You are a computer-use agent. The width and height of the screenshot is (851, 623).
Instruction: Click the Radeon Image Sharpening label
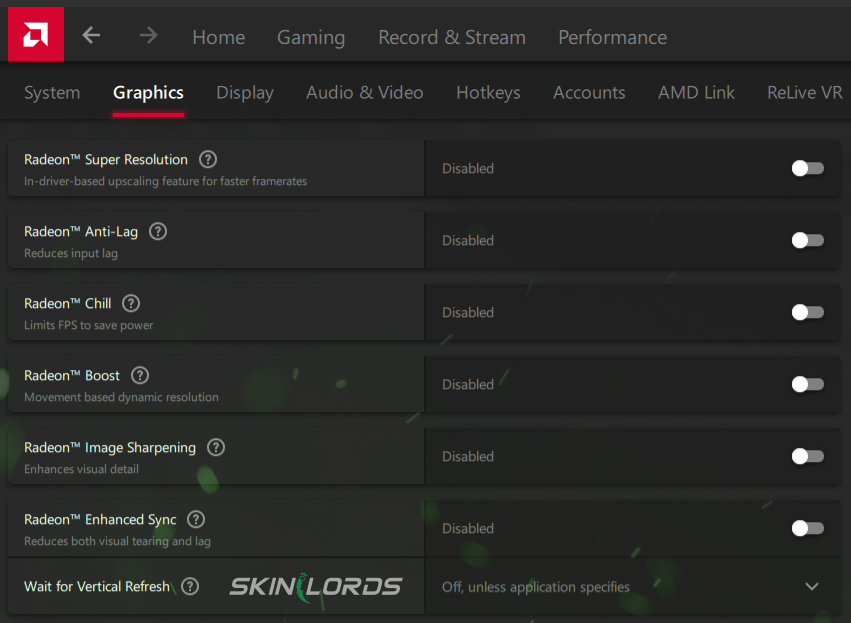point(110,448)
